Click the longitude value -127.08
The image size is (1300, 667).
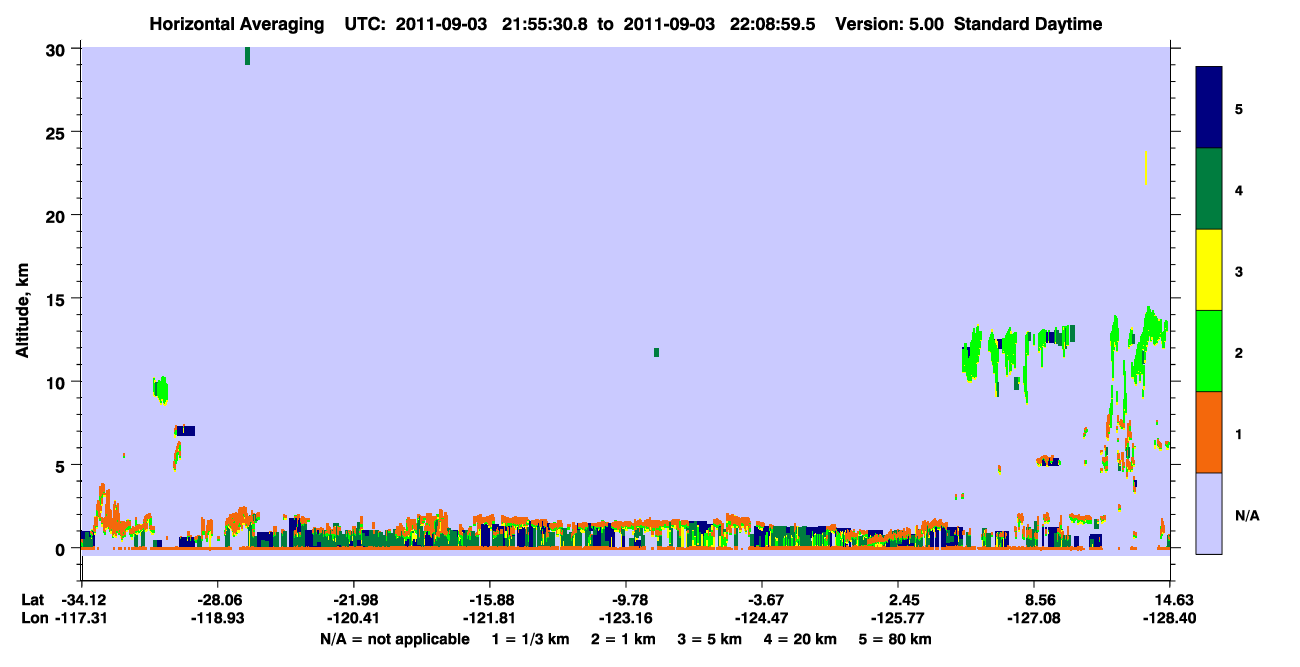click(1034, 618)
